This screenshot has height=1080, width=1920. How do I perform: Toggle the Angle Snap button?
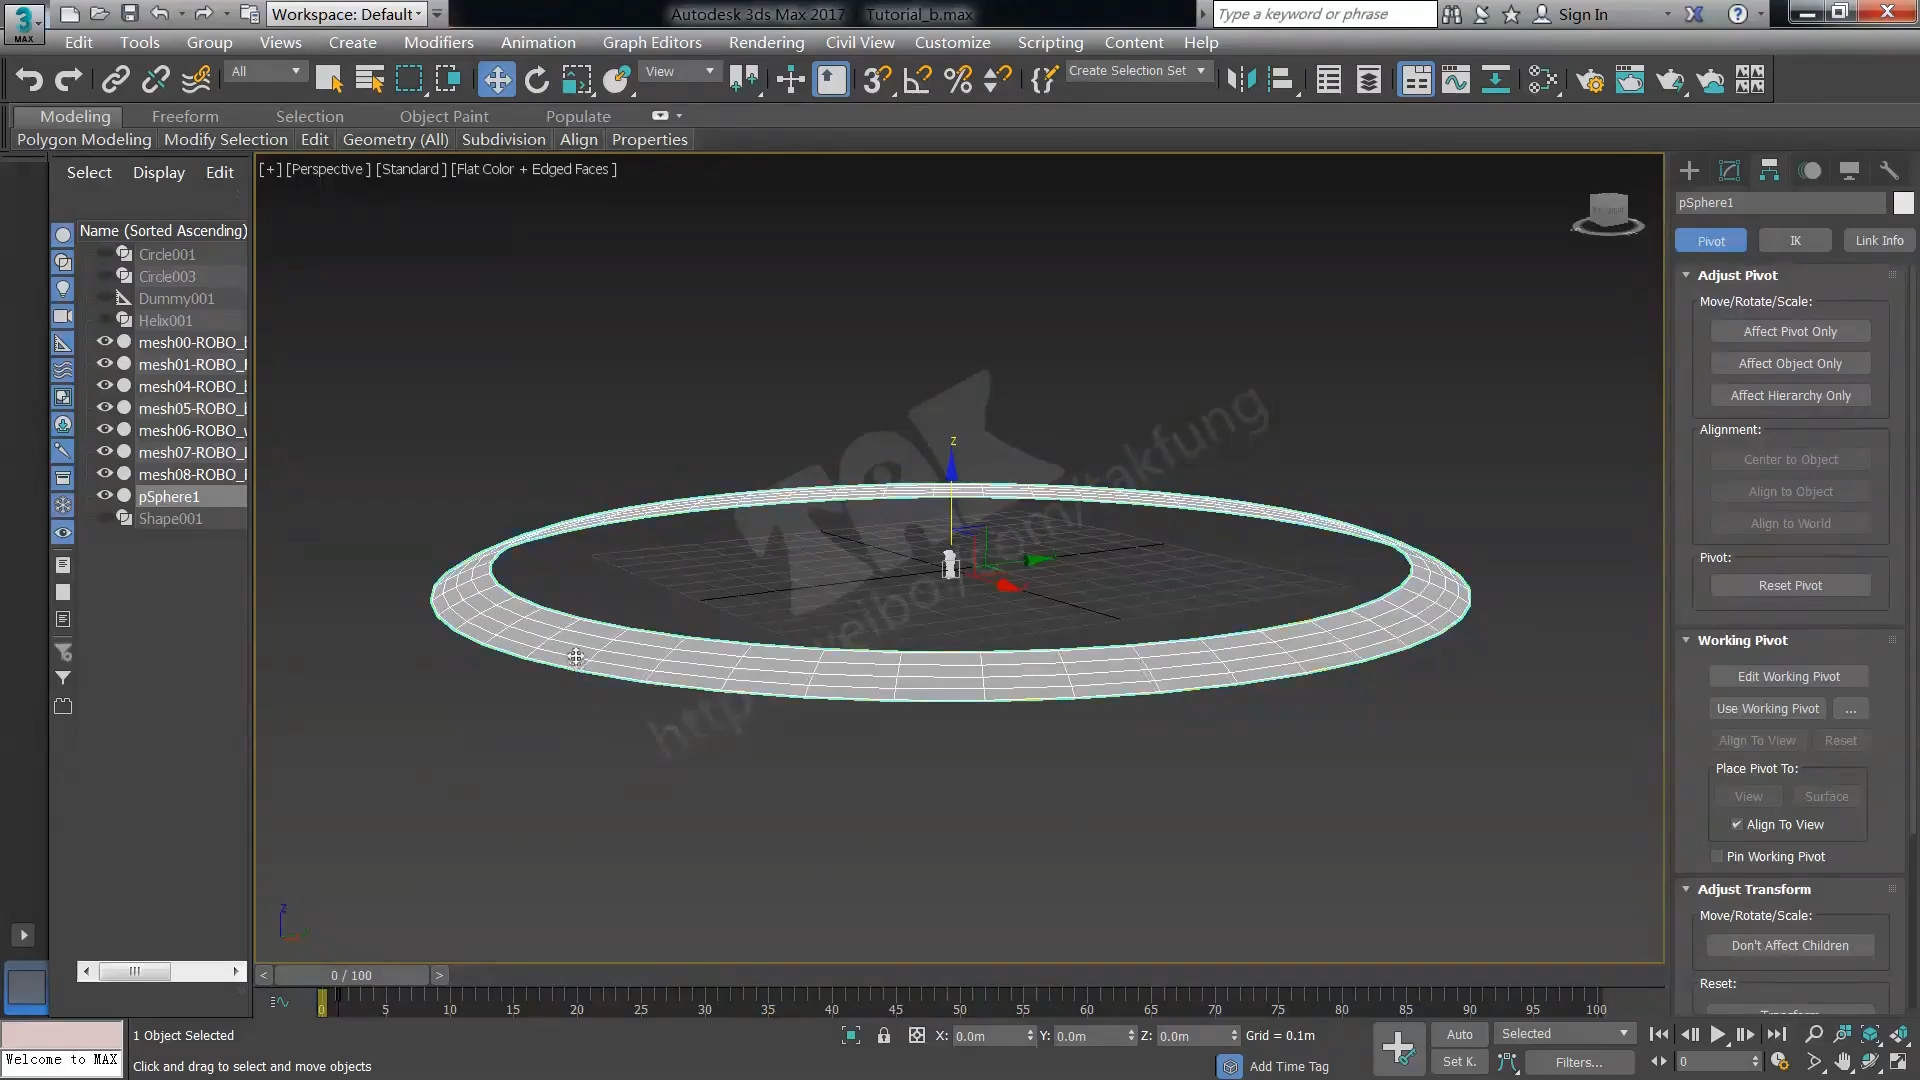917,80
